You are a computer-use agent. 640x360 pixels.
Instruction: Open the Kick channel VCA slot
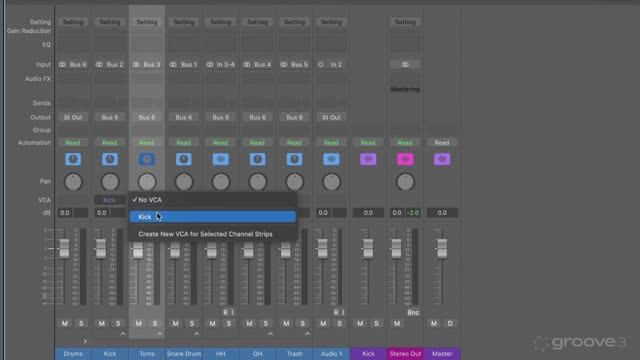coord(110,200)
